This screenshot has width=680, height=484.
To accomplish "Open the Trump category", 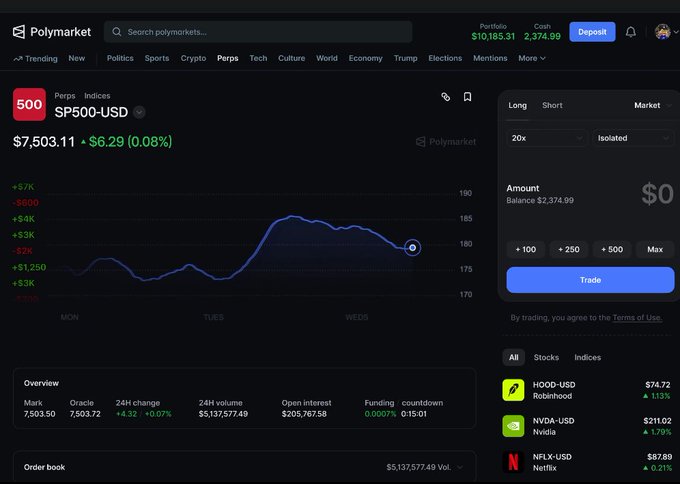I will [x=405, y=58].
